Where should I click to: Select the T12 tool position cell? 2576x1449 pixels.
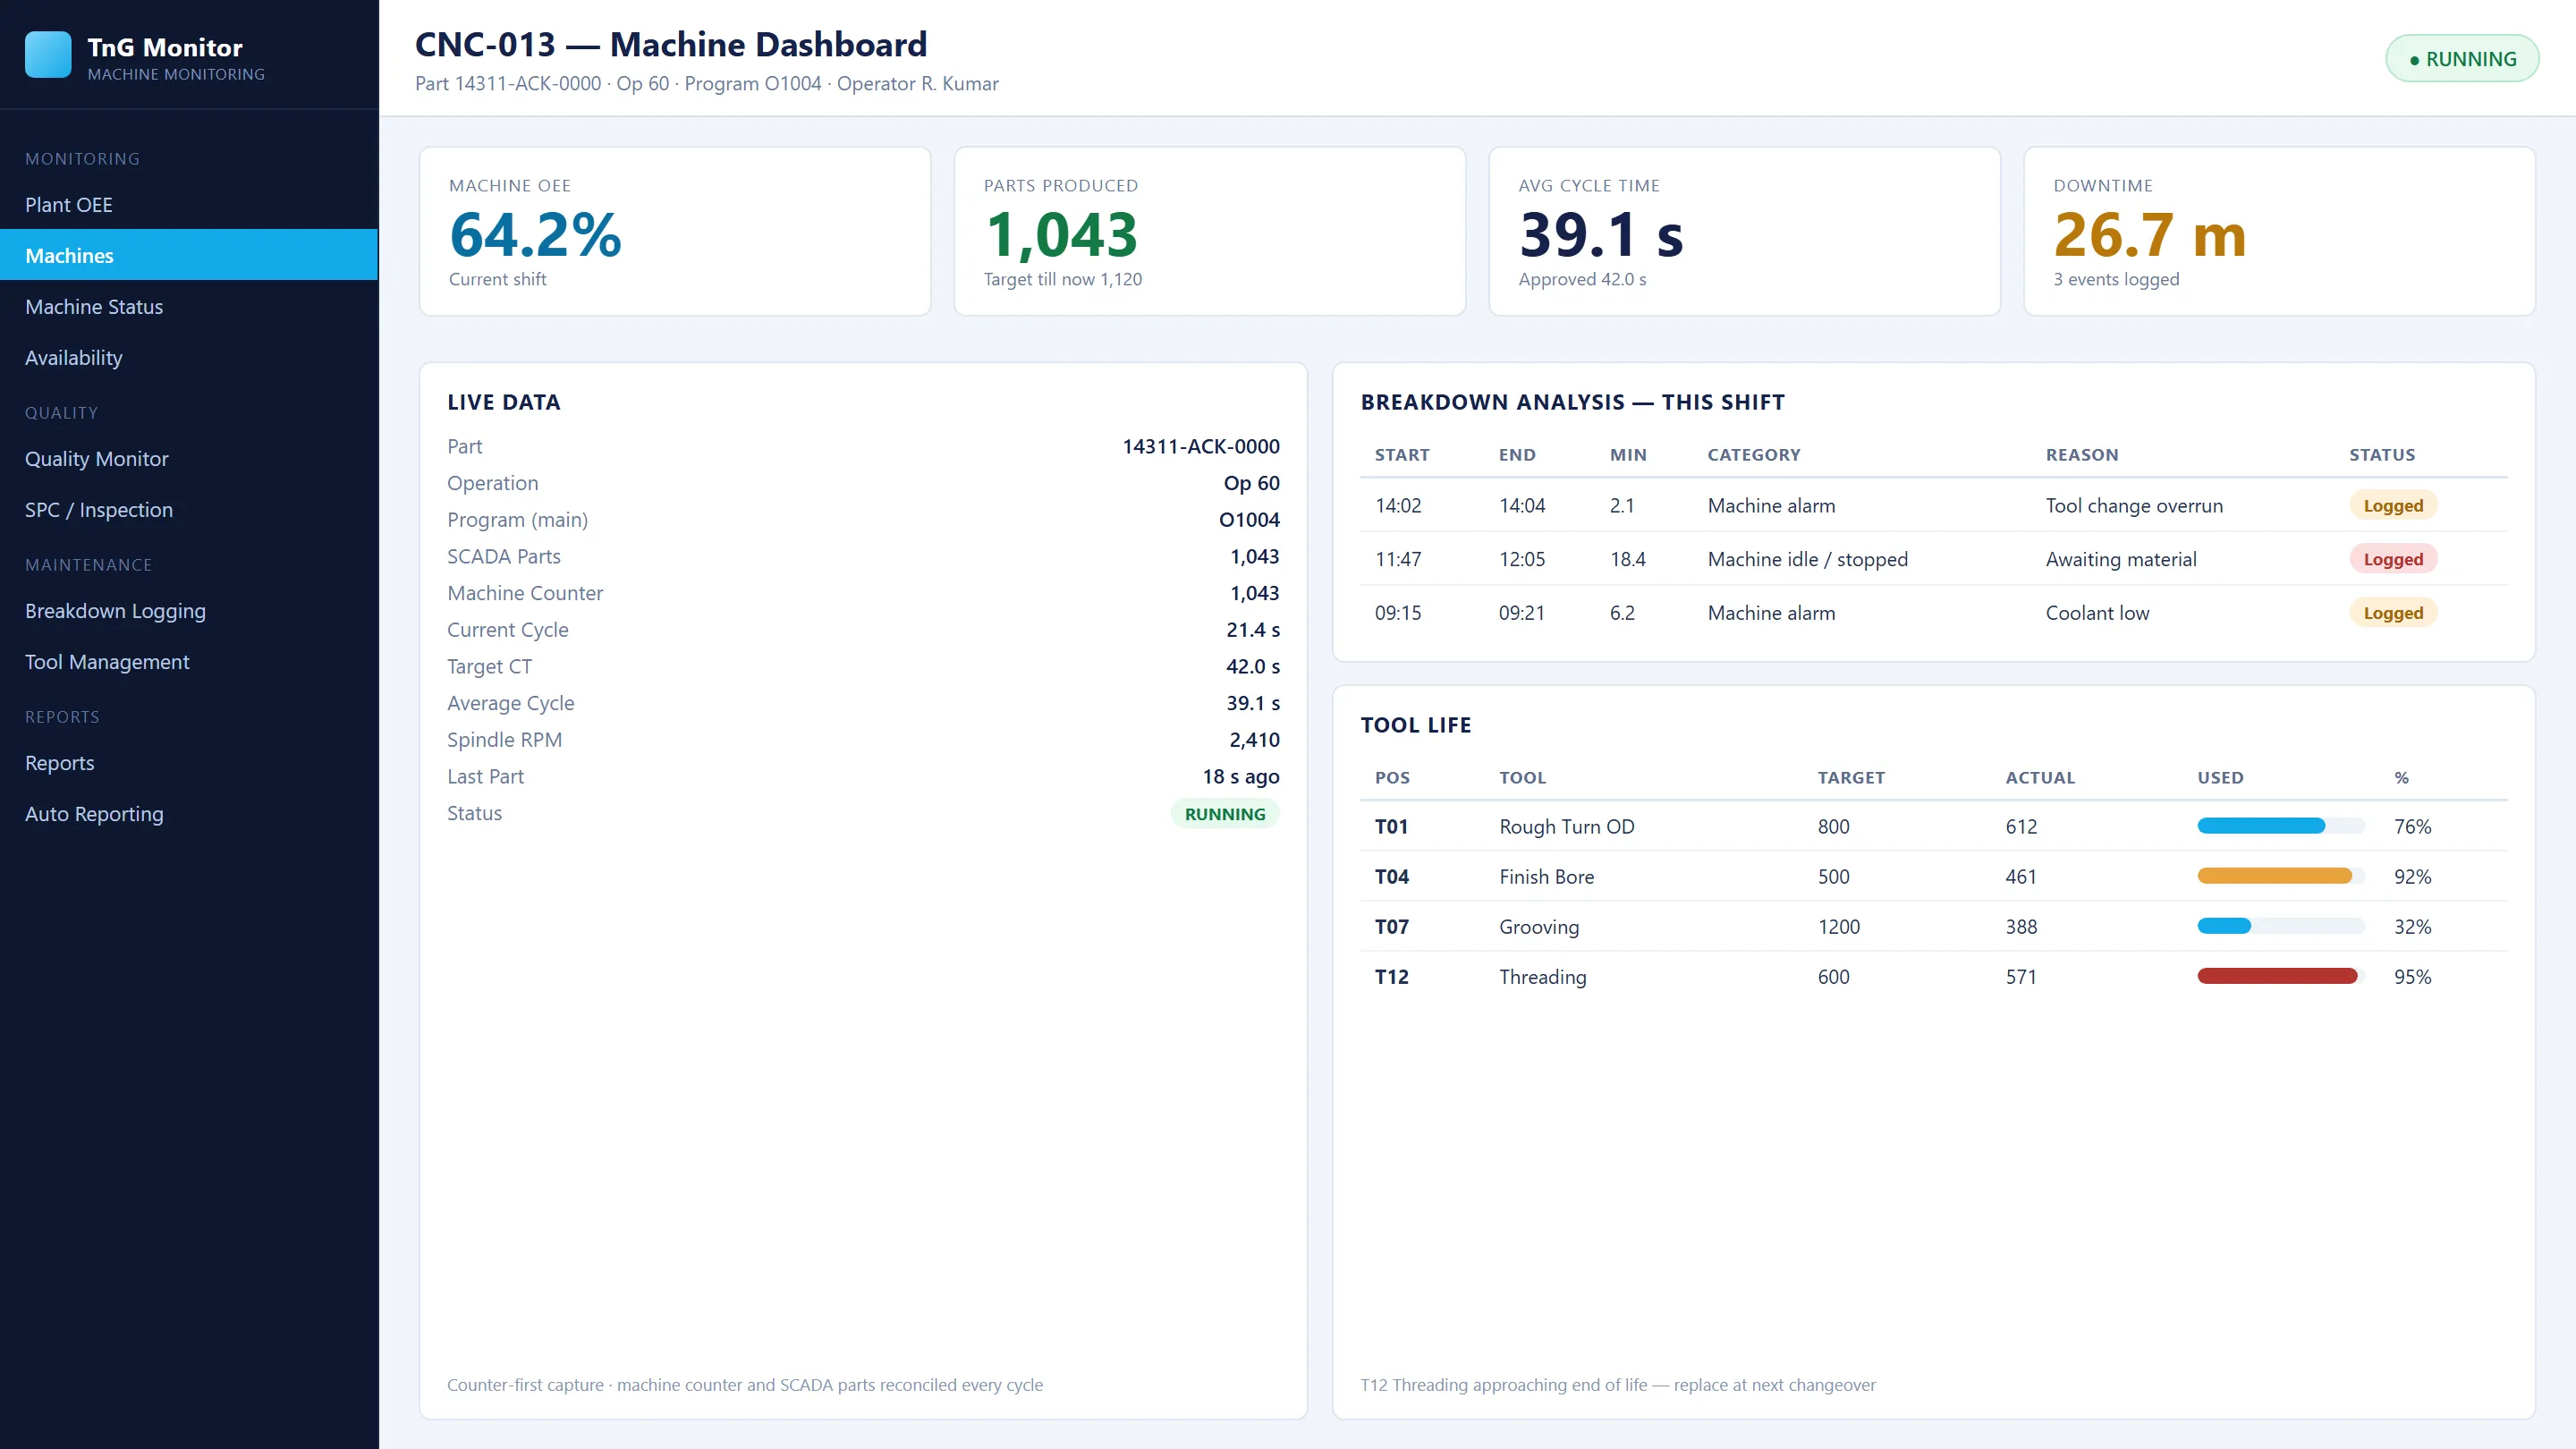(1392, 977)
